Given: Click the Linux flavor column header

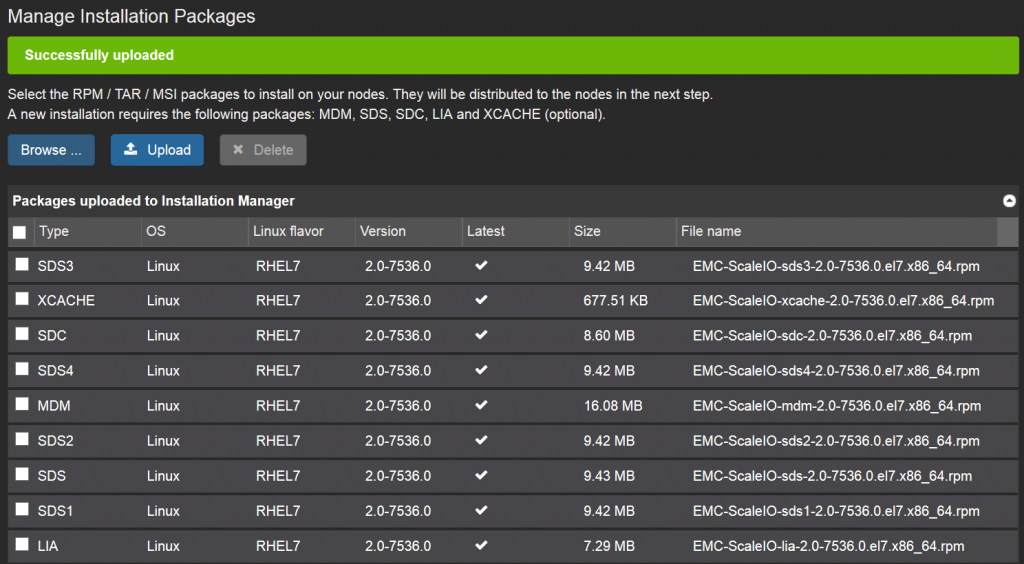Looking at the screenshot, I should pos(288,231).
